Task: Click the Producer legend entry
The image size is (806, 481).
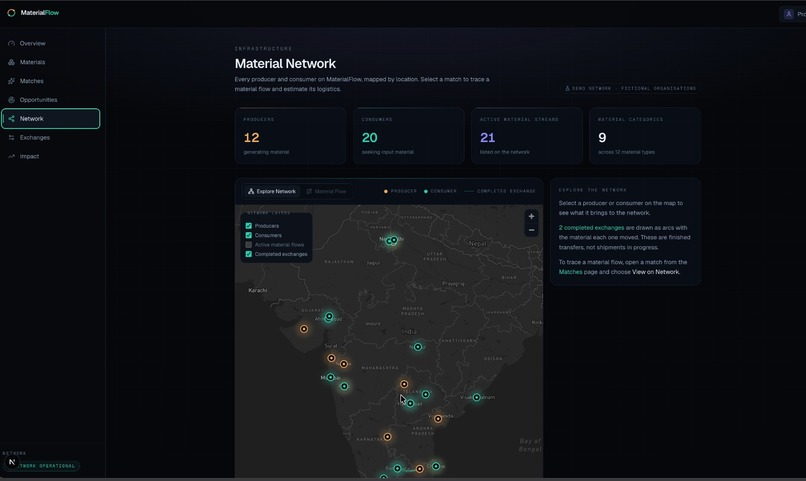Action: (400, 191)
